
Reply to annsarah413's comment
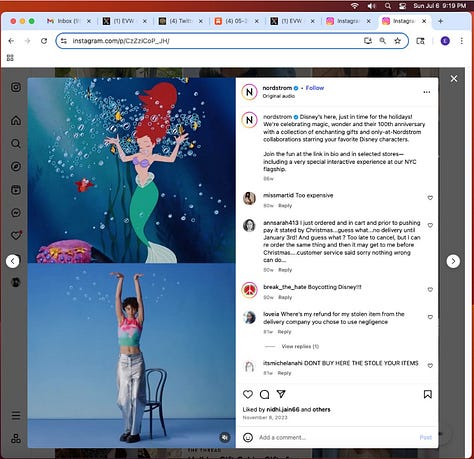[x=285, y=270]
